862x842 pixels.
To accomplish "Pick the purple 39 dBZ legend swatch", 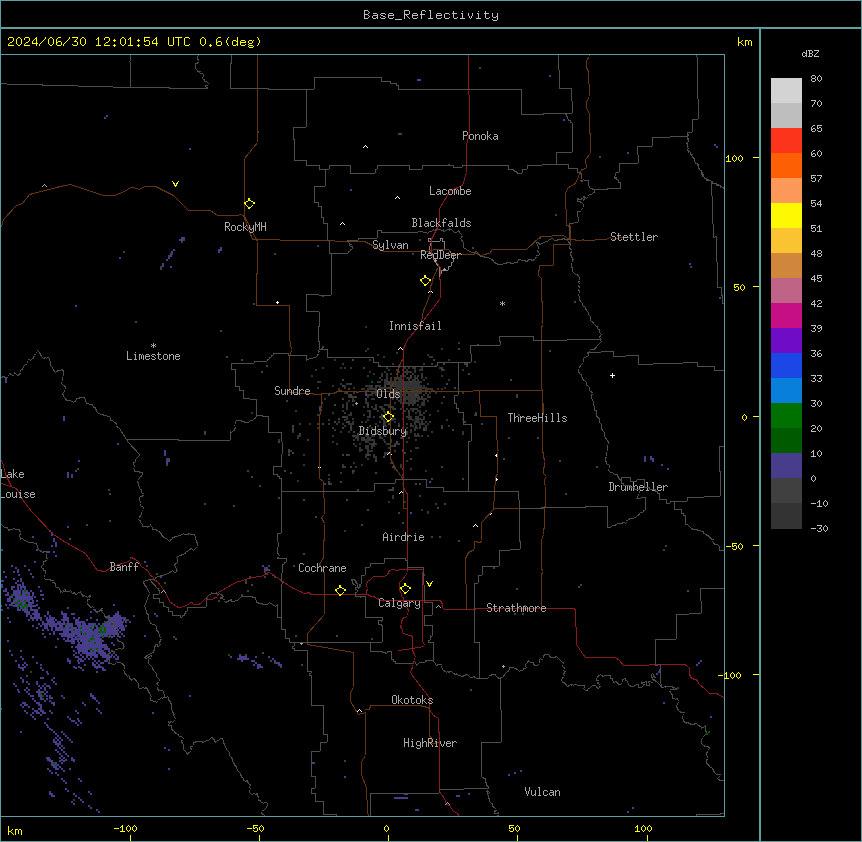I will pyautogui.click(x=786, y=340).
